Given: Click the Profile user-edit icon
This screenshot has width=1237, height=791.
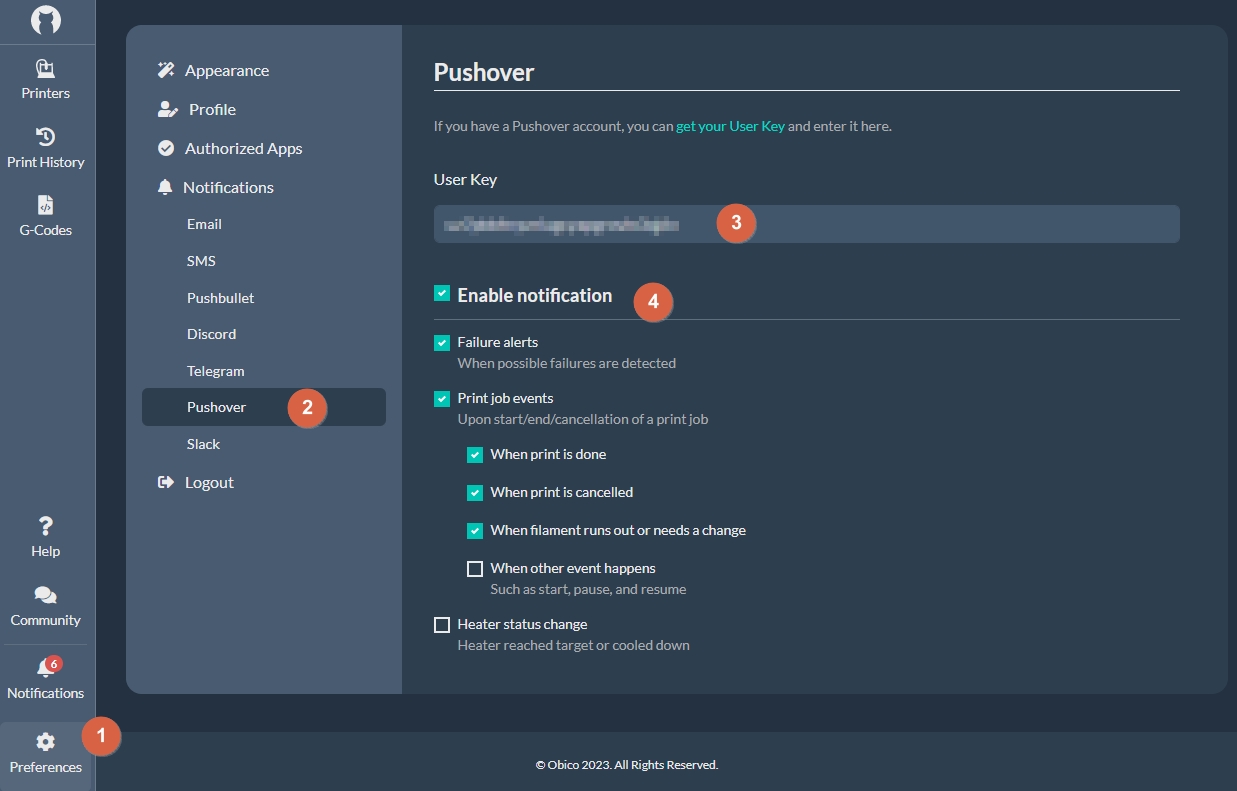Looking at the screenshot, I should (168, 109).
